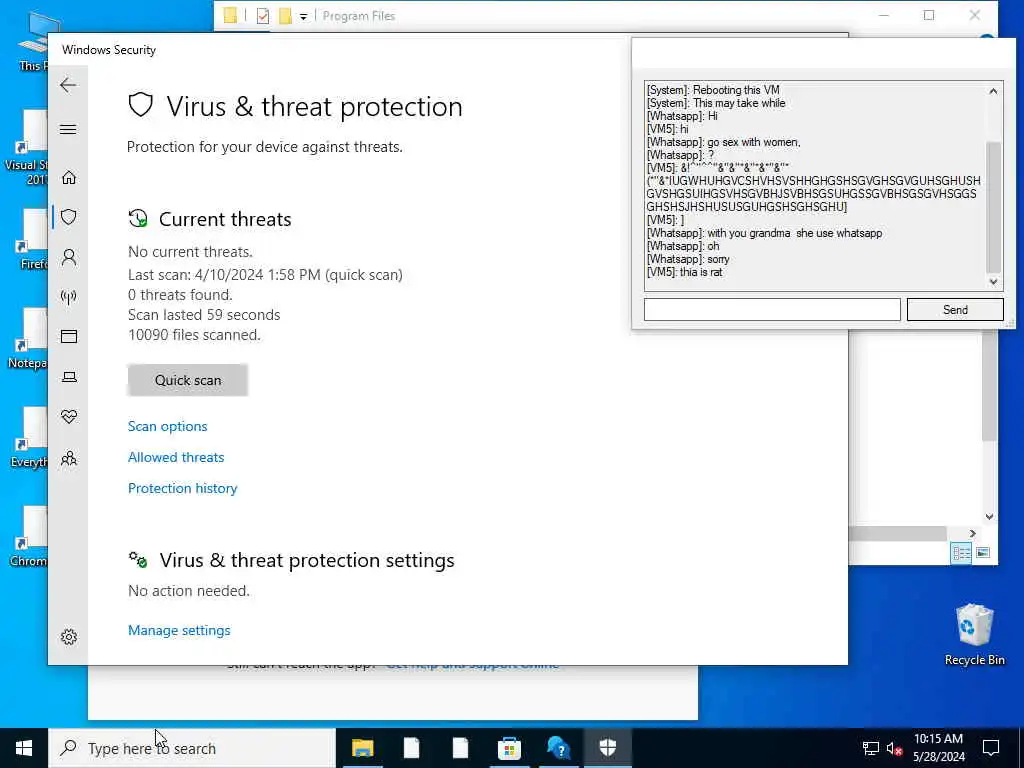Open Family options sidebar icon

pos(69,458)
